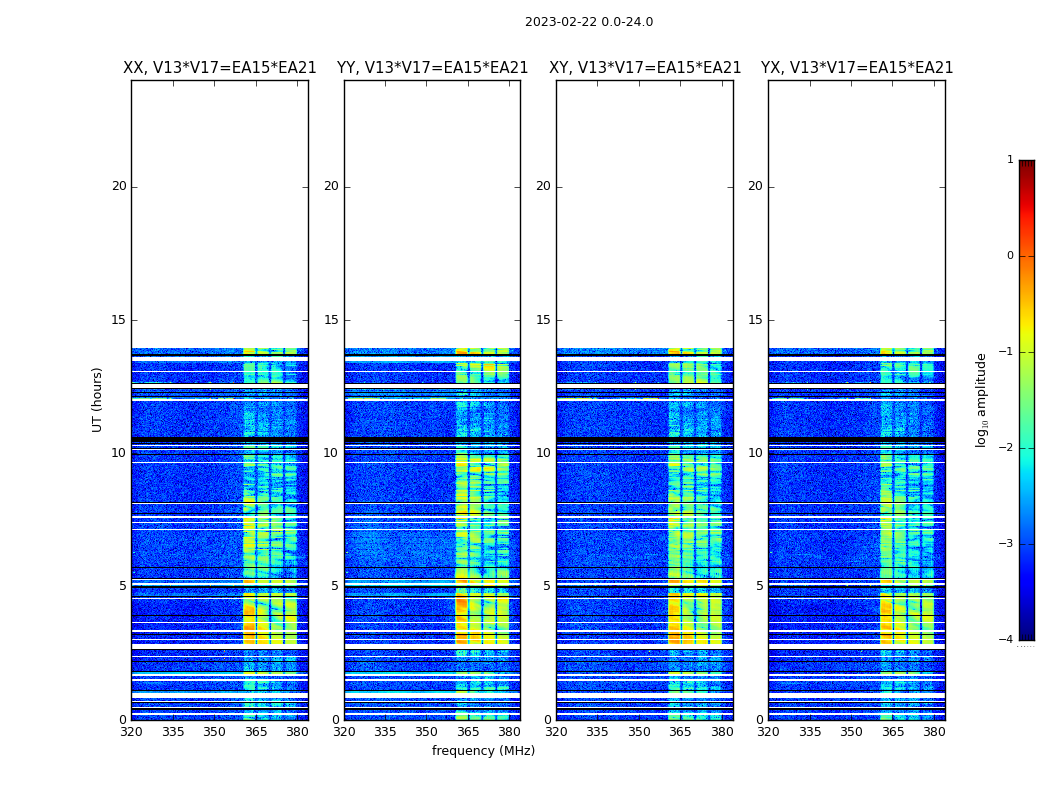Click the YX subplot title
Image resolution: width=1050 pixels, height=800 pixels.
pos(857,68)
